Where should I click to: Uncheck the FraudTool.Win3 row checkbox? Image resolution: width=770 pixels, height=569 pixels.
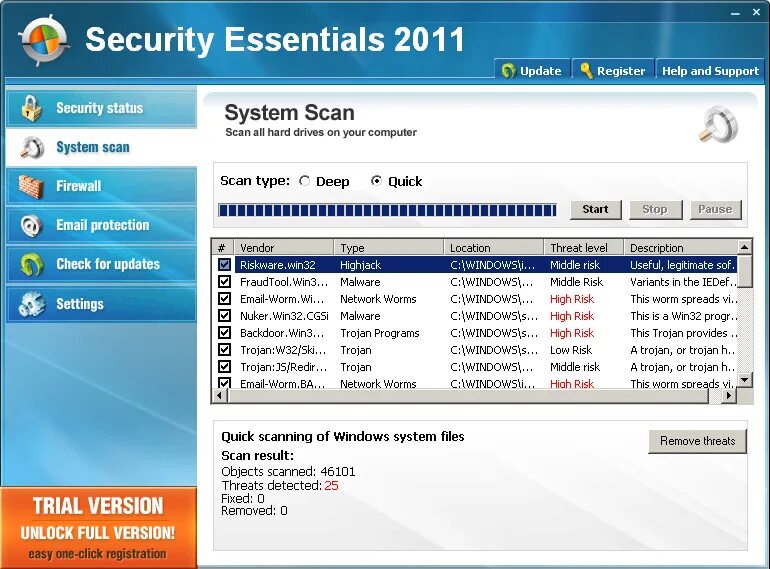[x=224, y=282]
